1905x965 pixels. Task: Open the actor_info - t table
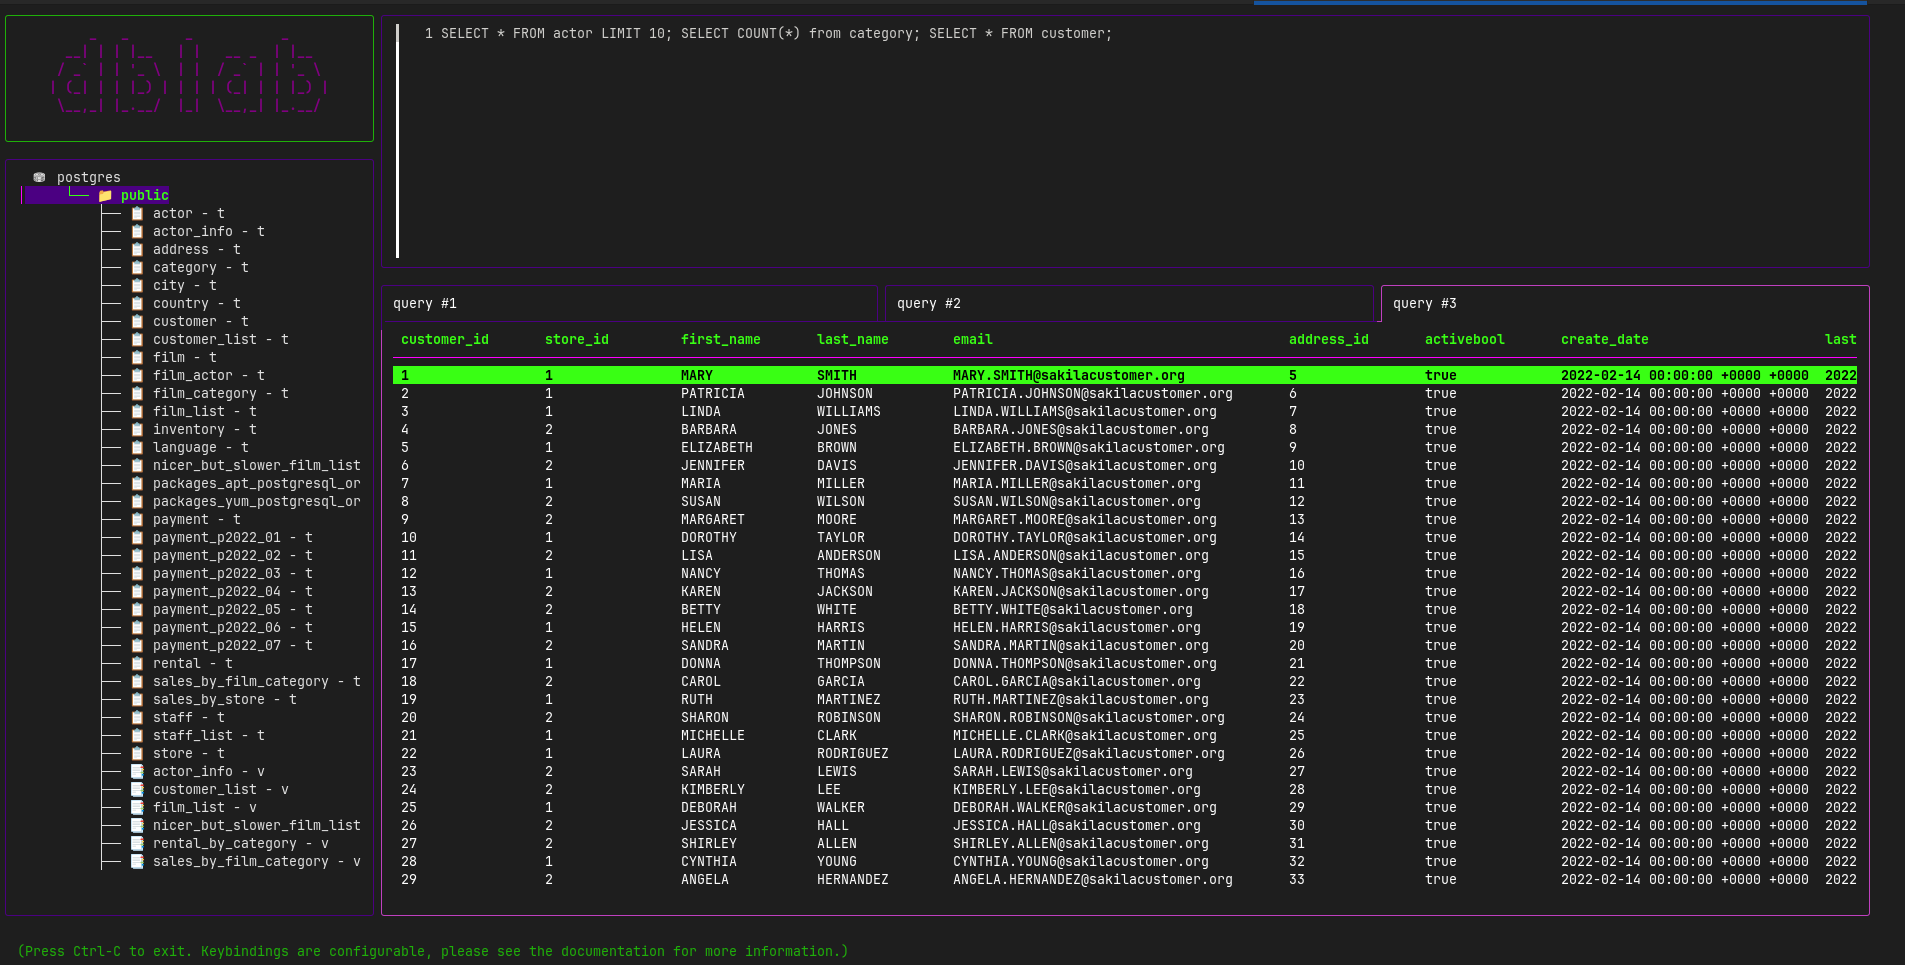click(208, 231)
